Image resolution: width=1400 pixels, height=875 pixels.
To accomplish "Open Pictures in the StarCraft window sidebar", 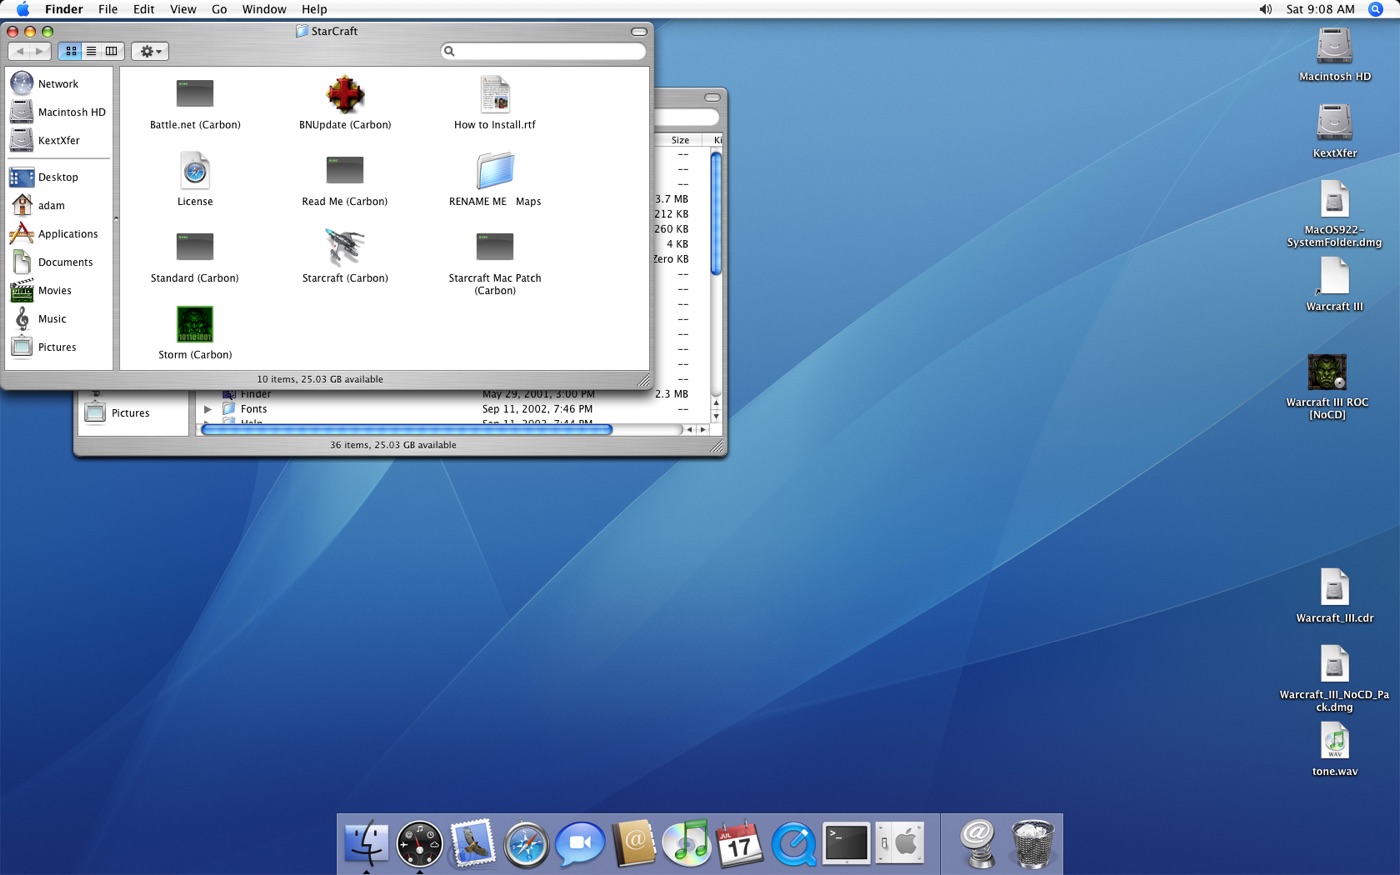I will point(58,347).
